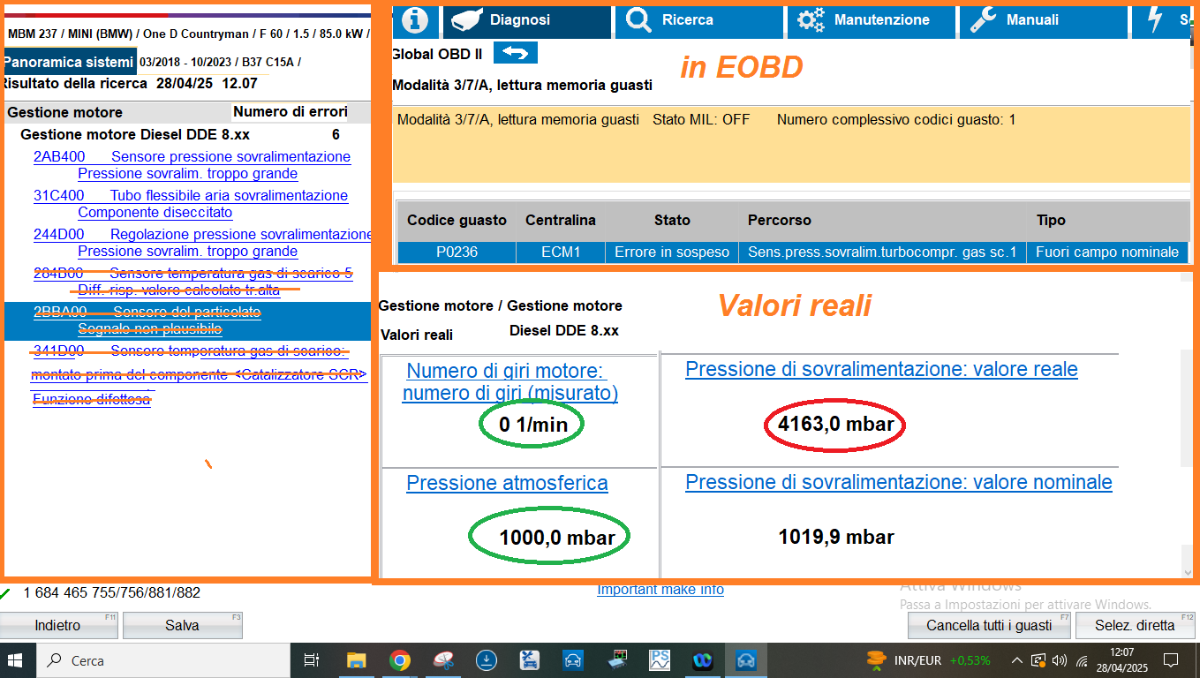
Task: Click the Componente diseccitato description
Action: point(155,212)
